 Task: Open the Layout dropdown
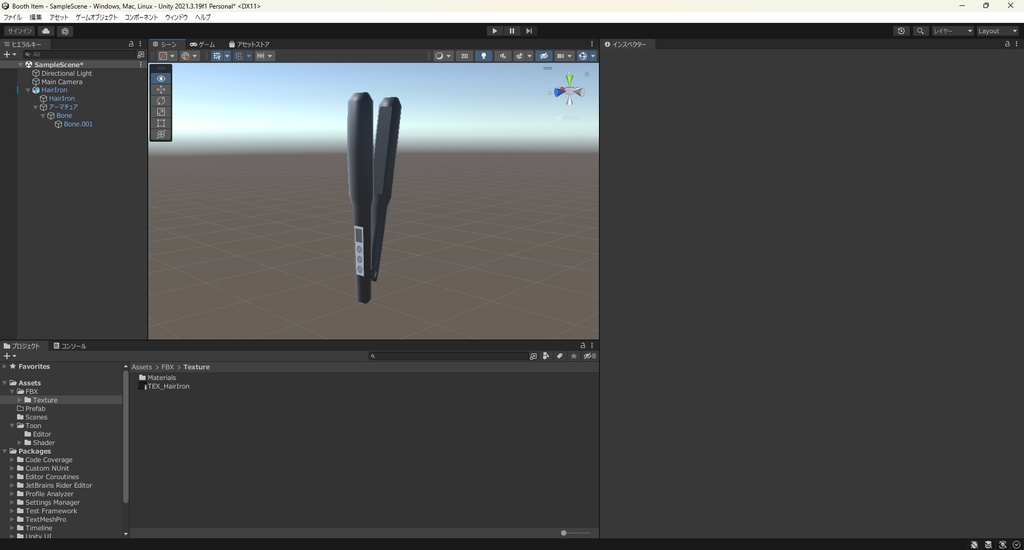tap(997, 31)
